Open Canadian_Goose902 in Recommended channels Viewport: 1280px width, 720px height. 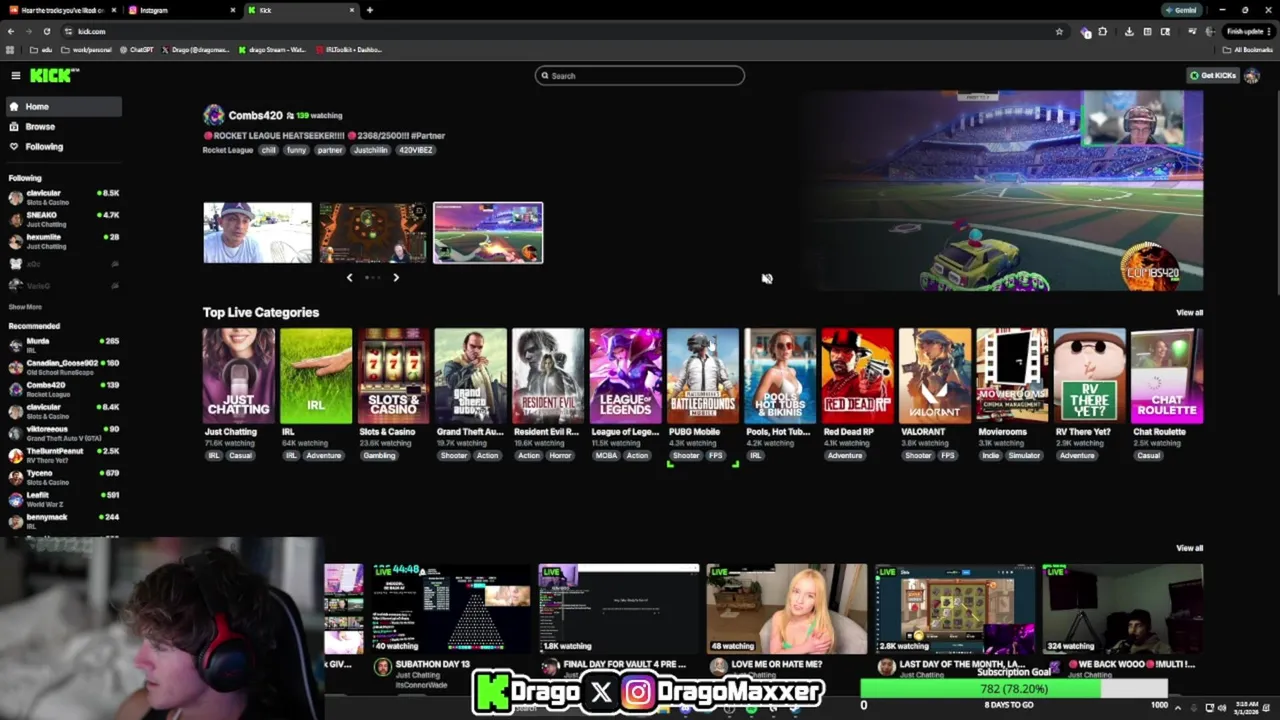62,367
